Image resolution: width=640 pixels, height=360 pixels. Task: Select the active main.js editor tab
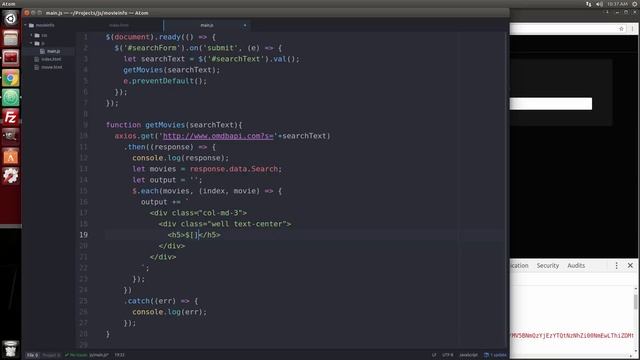point(207,25)
